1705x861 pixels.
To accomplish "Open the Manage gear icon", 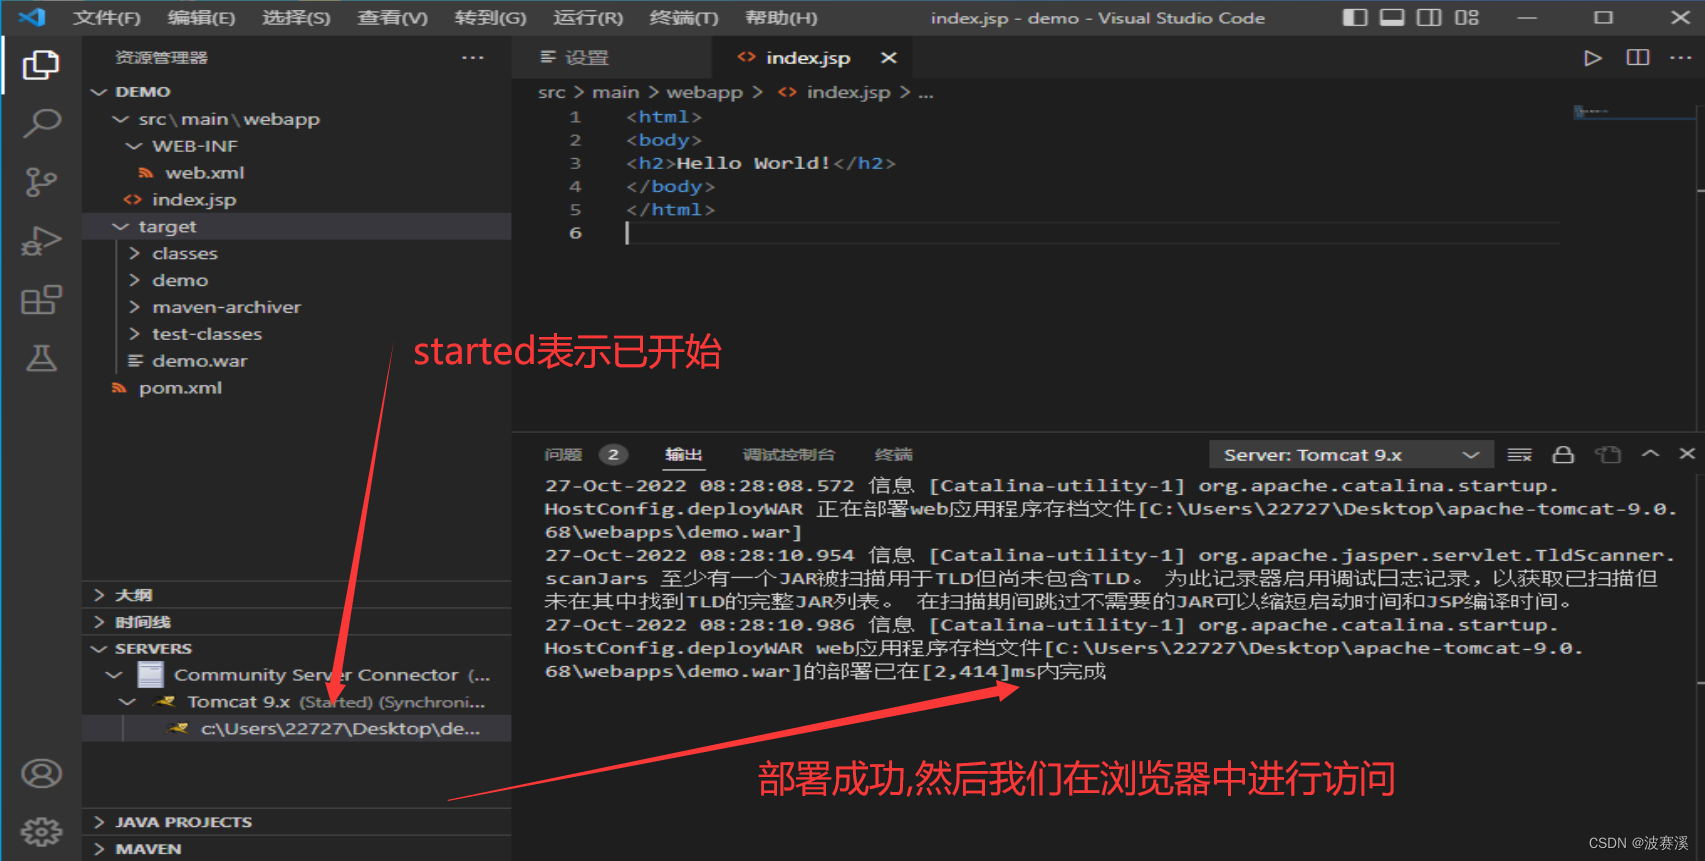I will click(x=41, y=832).
